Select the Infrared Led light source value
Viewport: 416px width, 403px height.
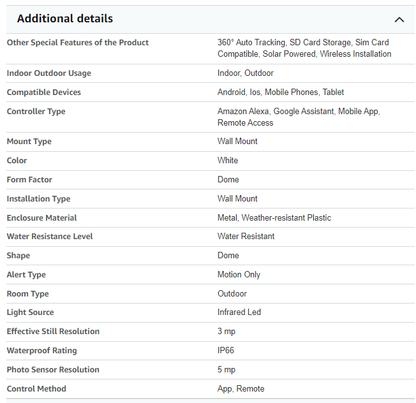point(239,312)
